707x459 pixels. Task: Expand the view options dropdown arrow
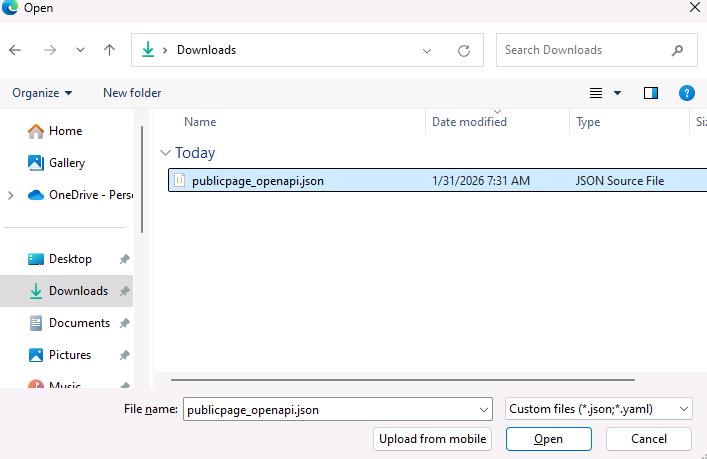617,93
